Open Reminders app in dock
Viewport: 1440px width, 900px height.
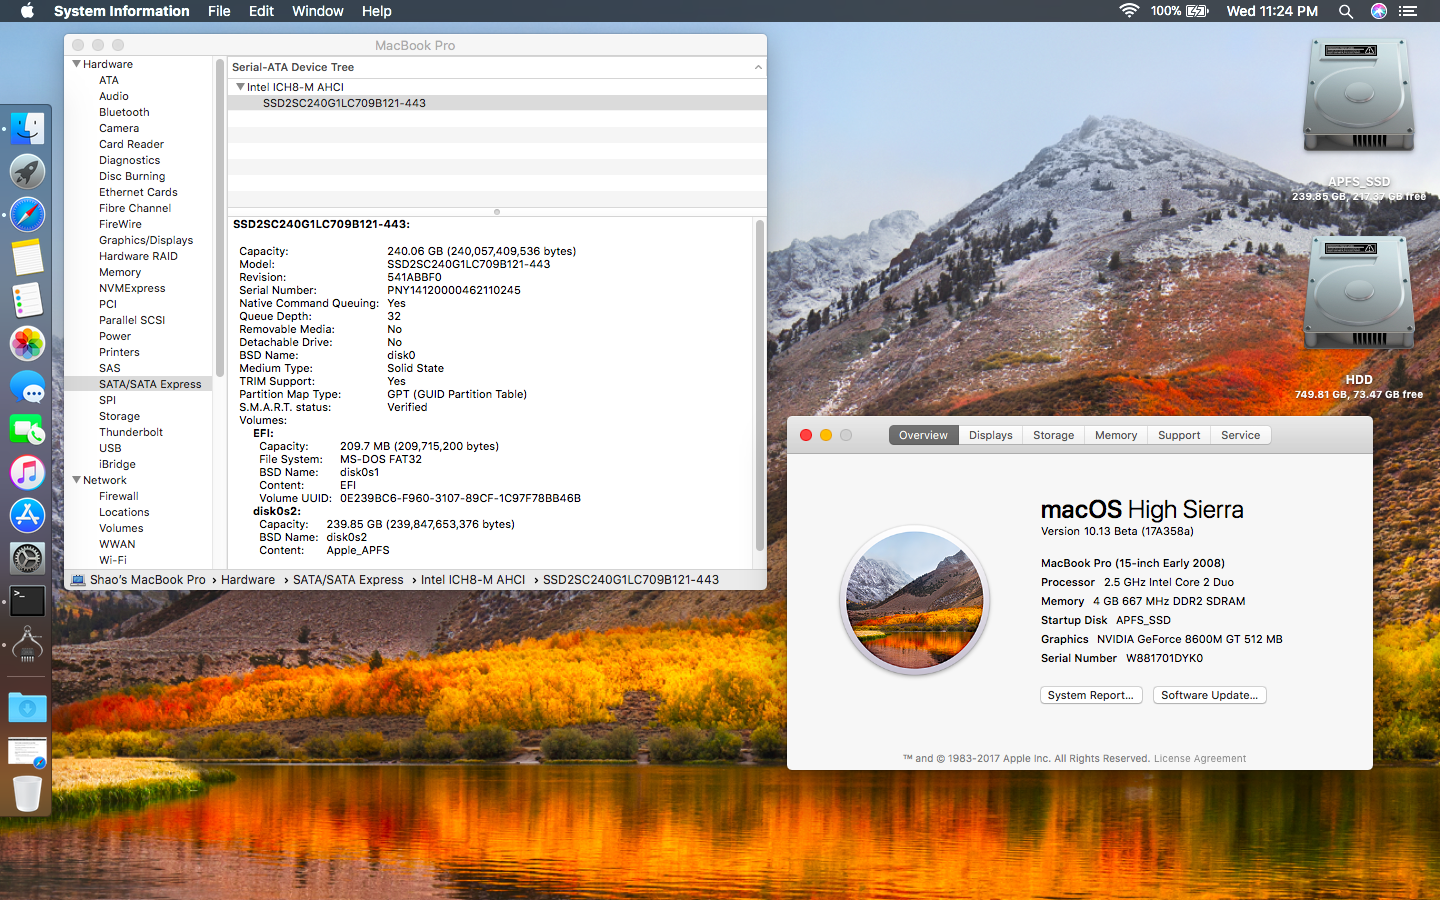(x=27, y=300)
